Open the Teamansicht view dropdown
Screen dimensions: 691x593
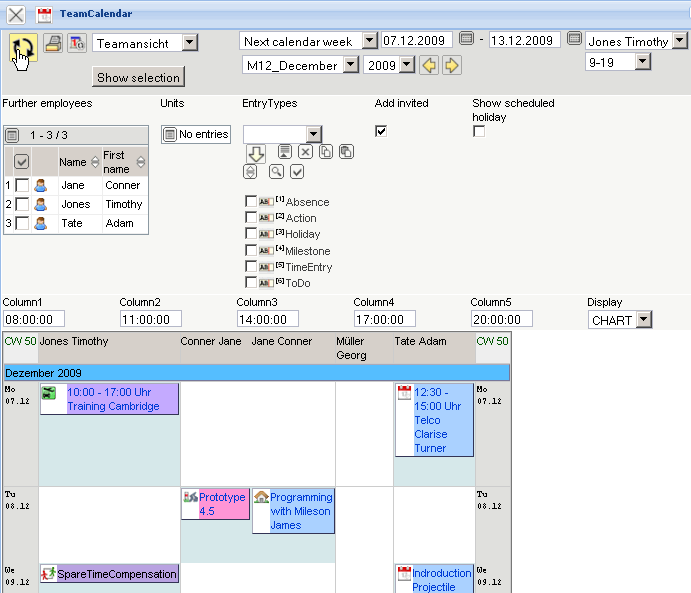click(190, 43)
